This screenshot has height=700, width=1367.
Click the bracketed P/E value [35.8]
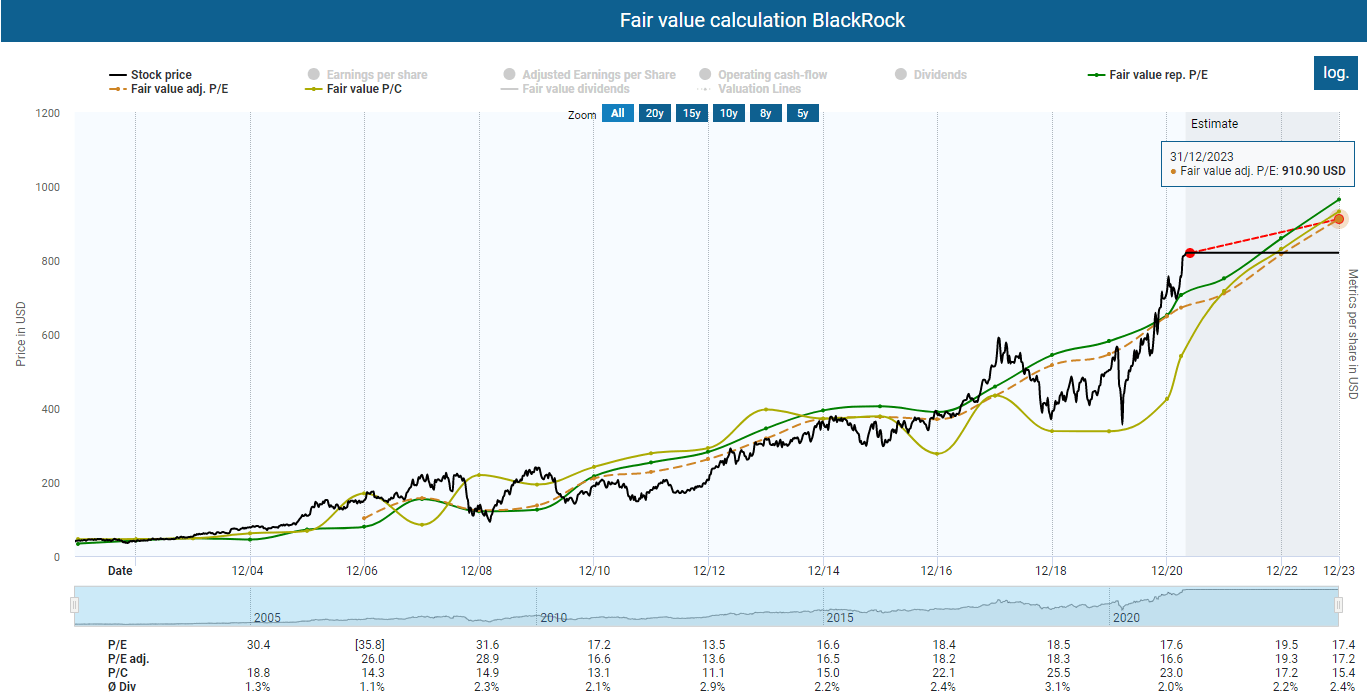coord(370,645)
